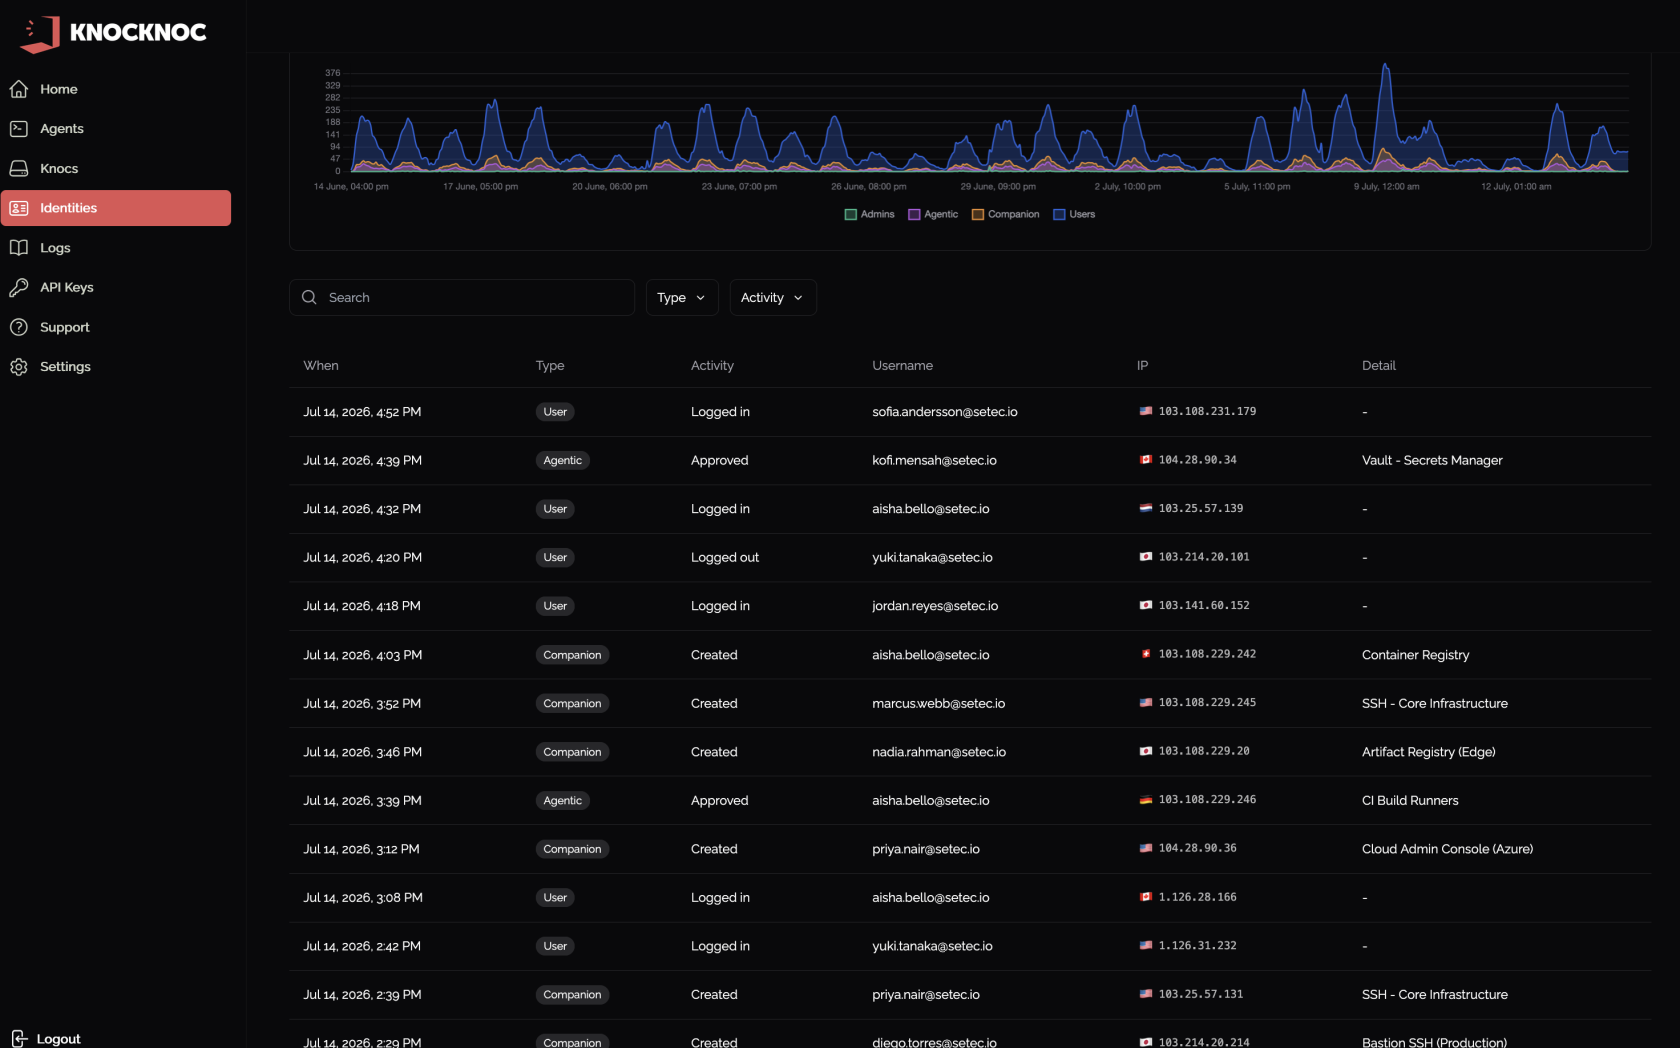Click the Logout door icon
The width and height of the screenshot is (1680, 1048).
point(19,1038)
